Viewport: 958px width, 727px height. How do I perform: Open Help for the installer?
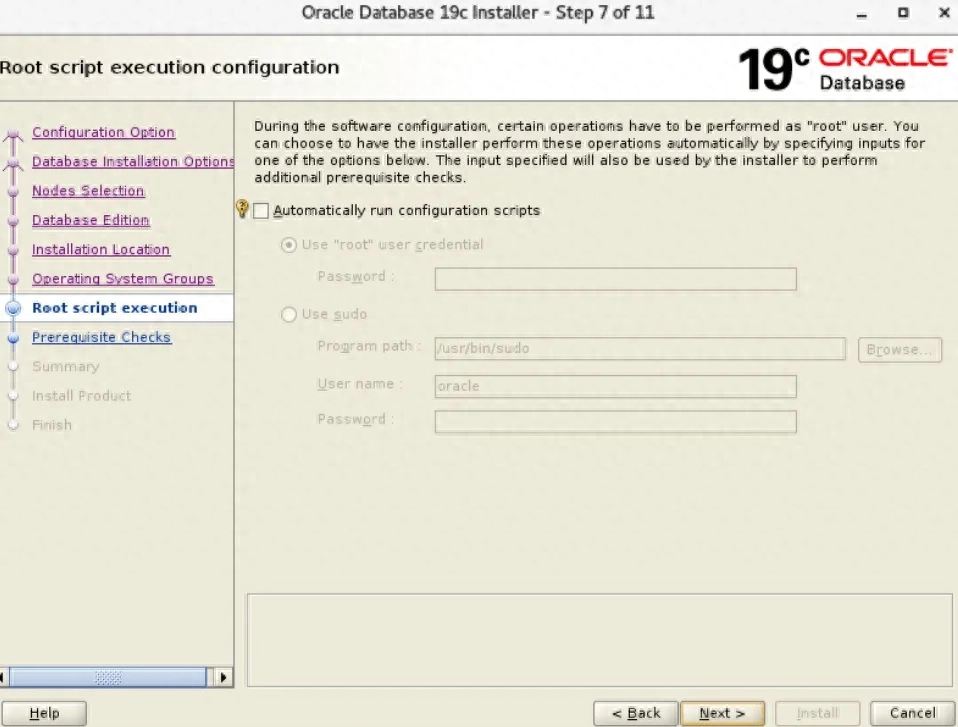pyautogui.click(x=44, y=713)
